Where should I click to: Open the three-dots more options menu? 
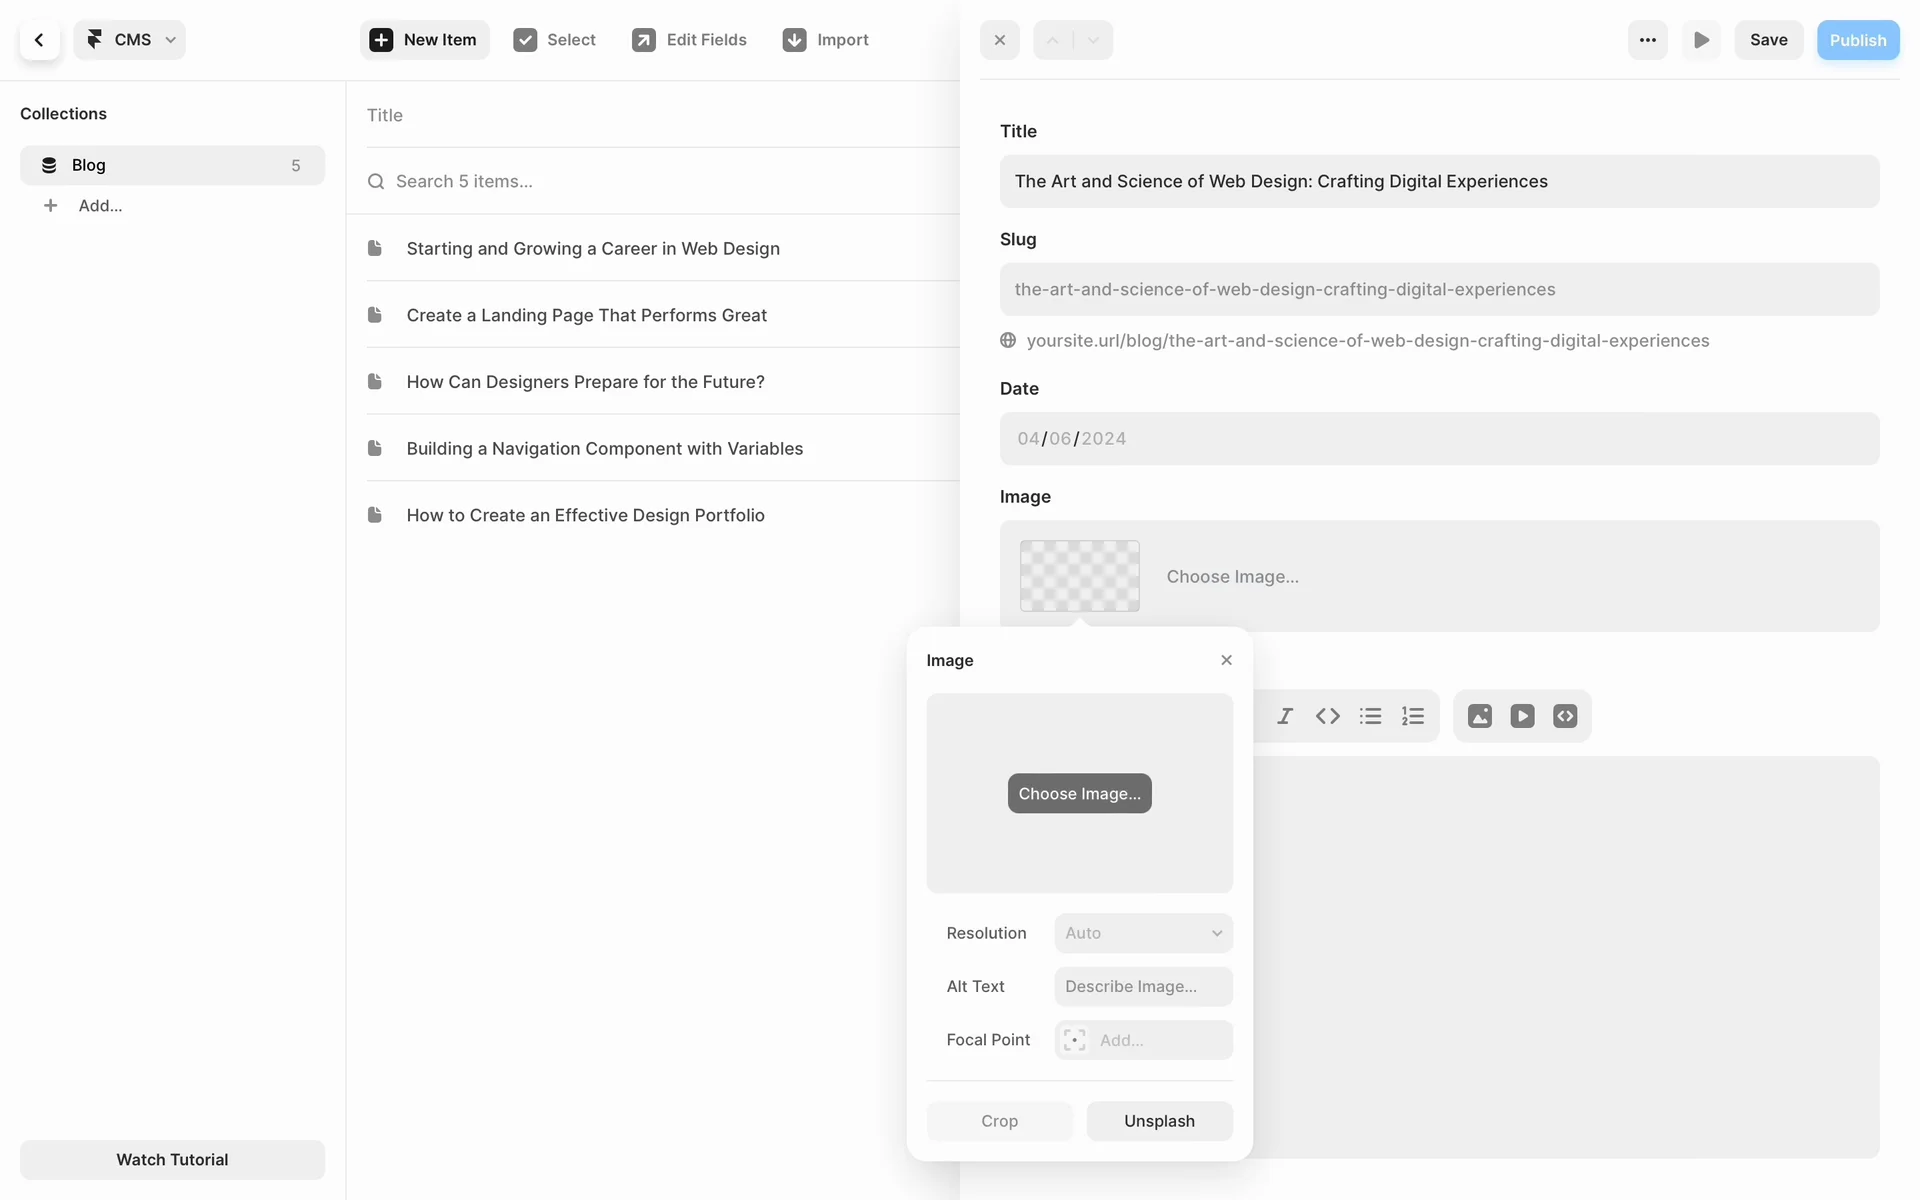click(x=1647, y=40)
